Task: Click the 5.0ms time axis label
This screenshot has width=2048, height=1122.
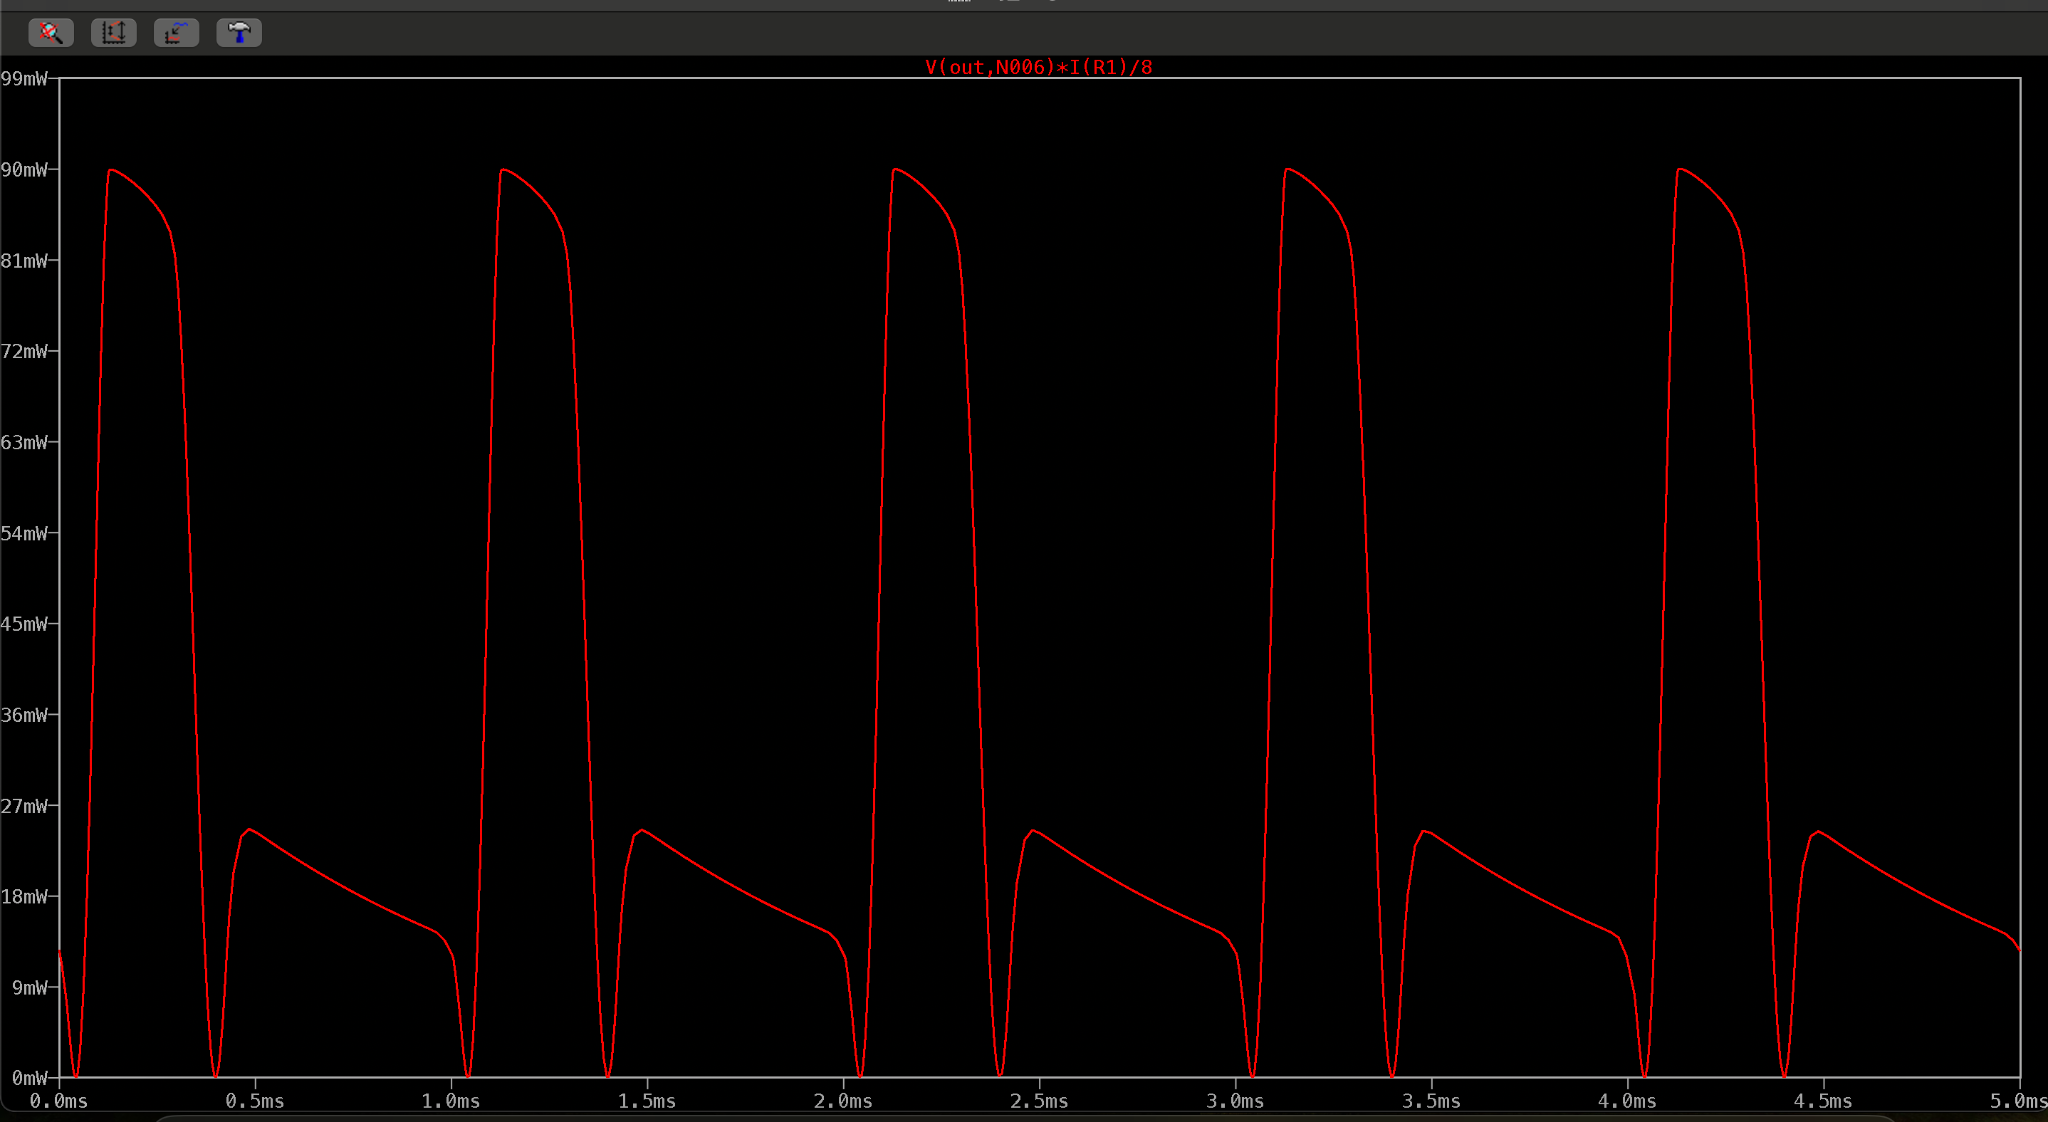Action: 2018,1101
